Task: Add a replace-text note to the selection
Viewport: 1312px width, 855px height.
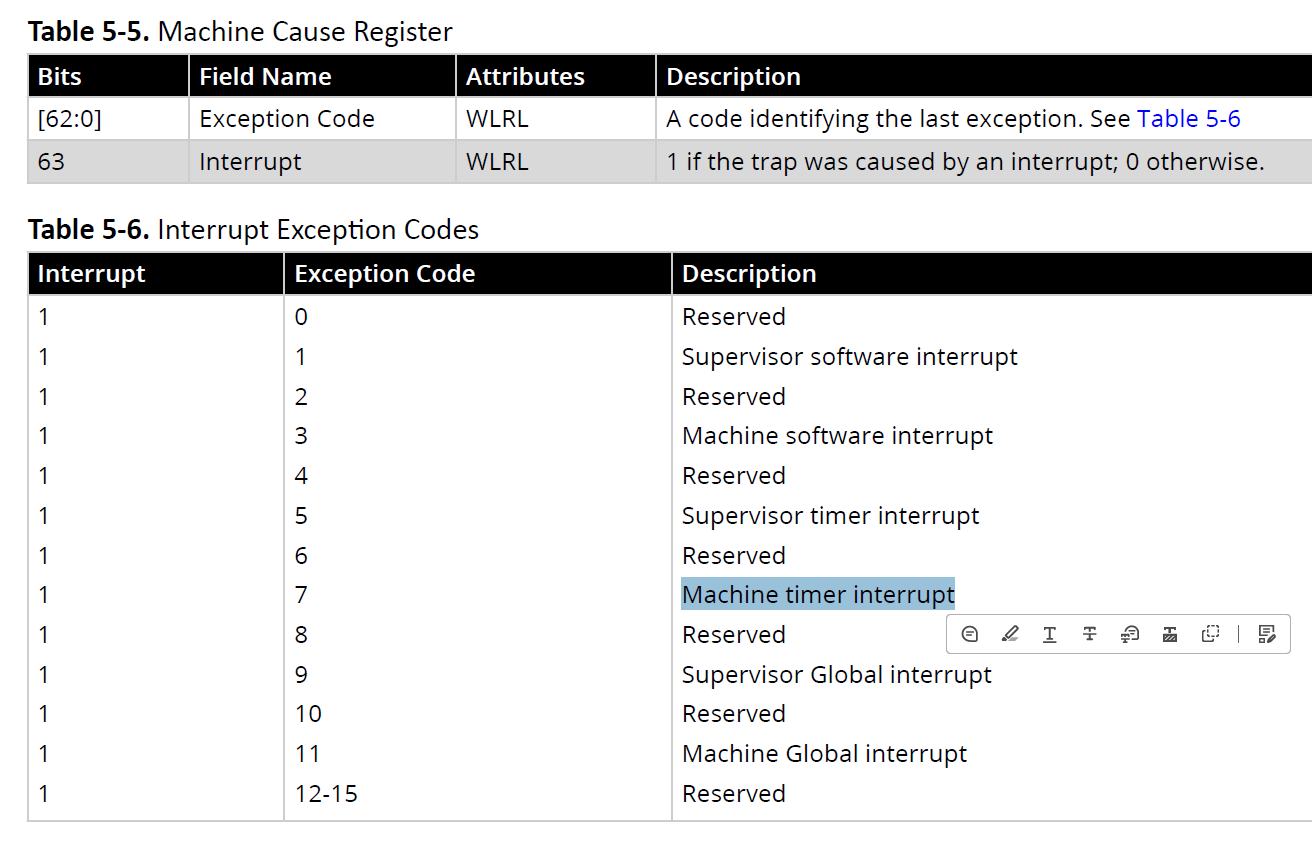Action: click(1130, 634)
